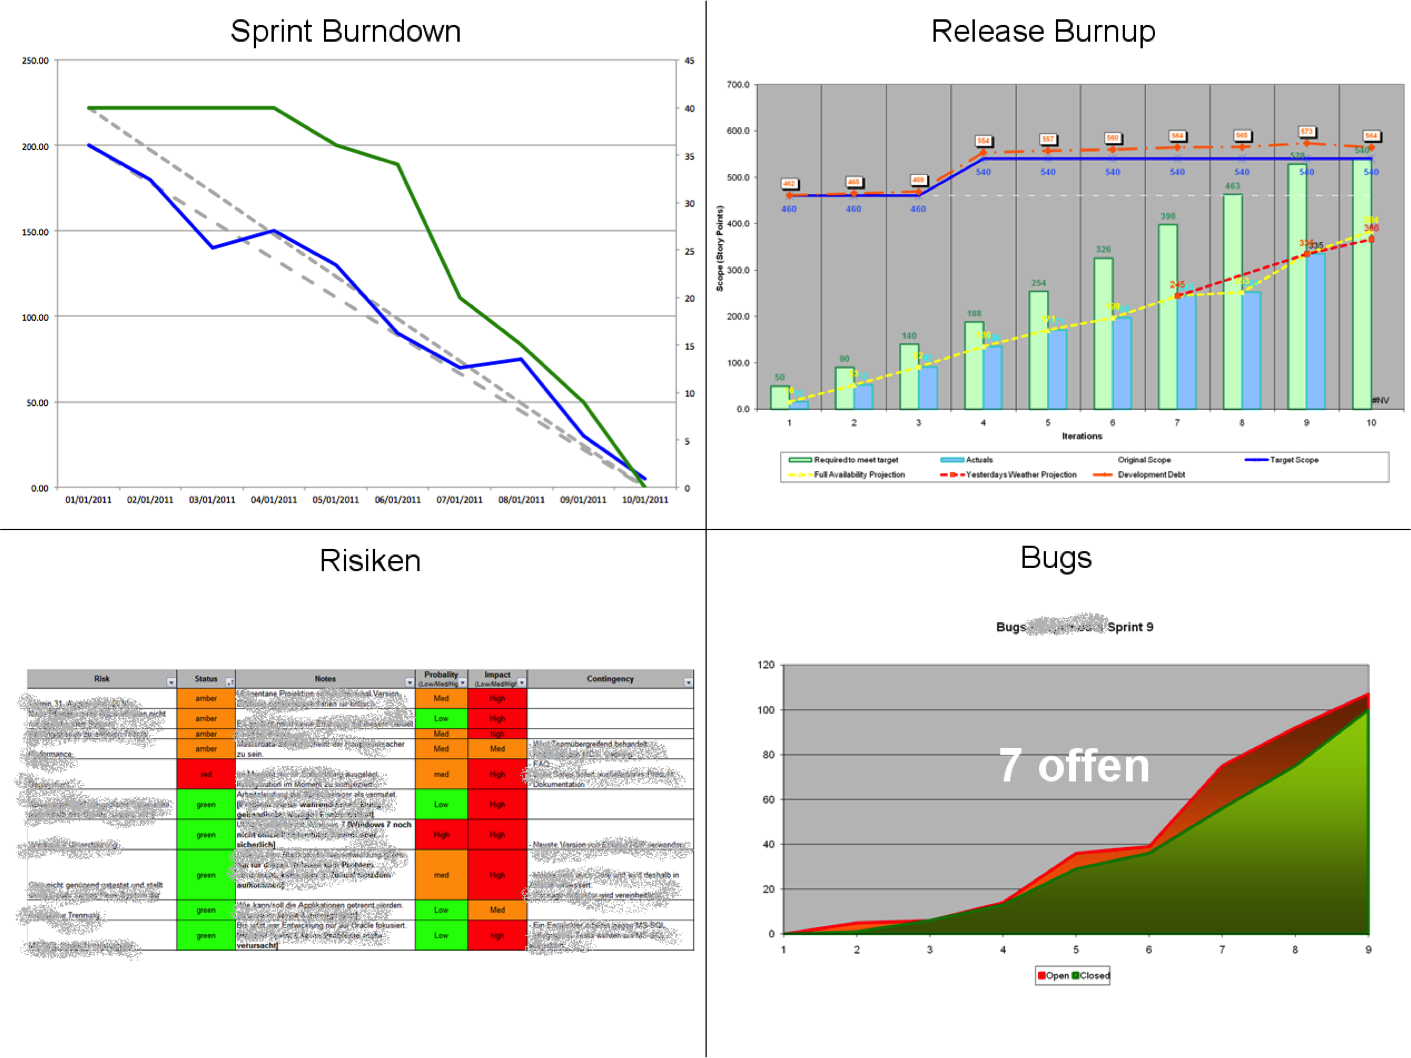
Task: Click the 'Dokumentation' text in Contingency column
Action: click(559, 784)
